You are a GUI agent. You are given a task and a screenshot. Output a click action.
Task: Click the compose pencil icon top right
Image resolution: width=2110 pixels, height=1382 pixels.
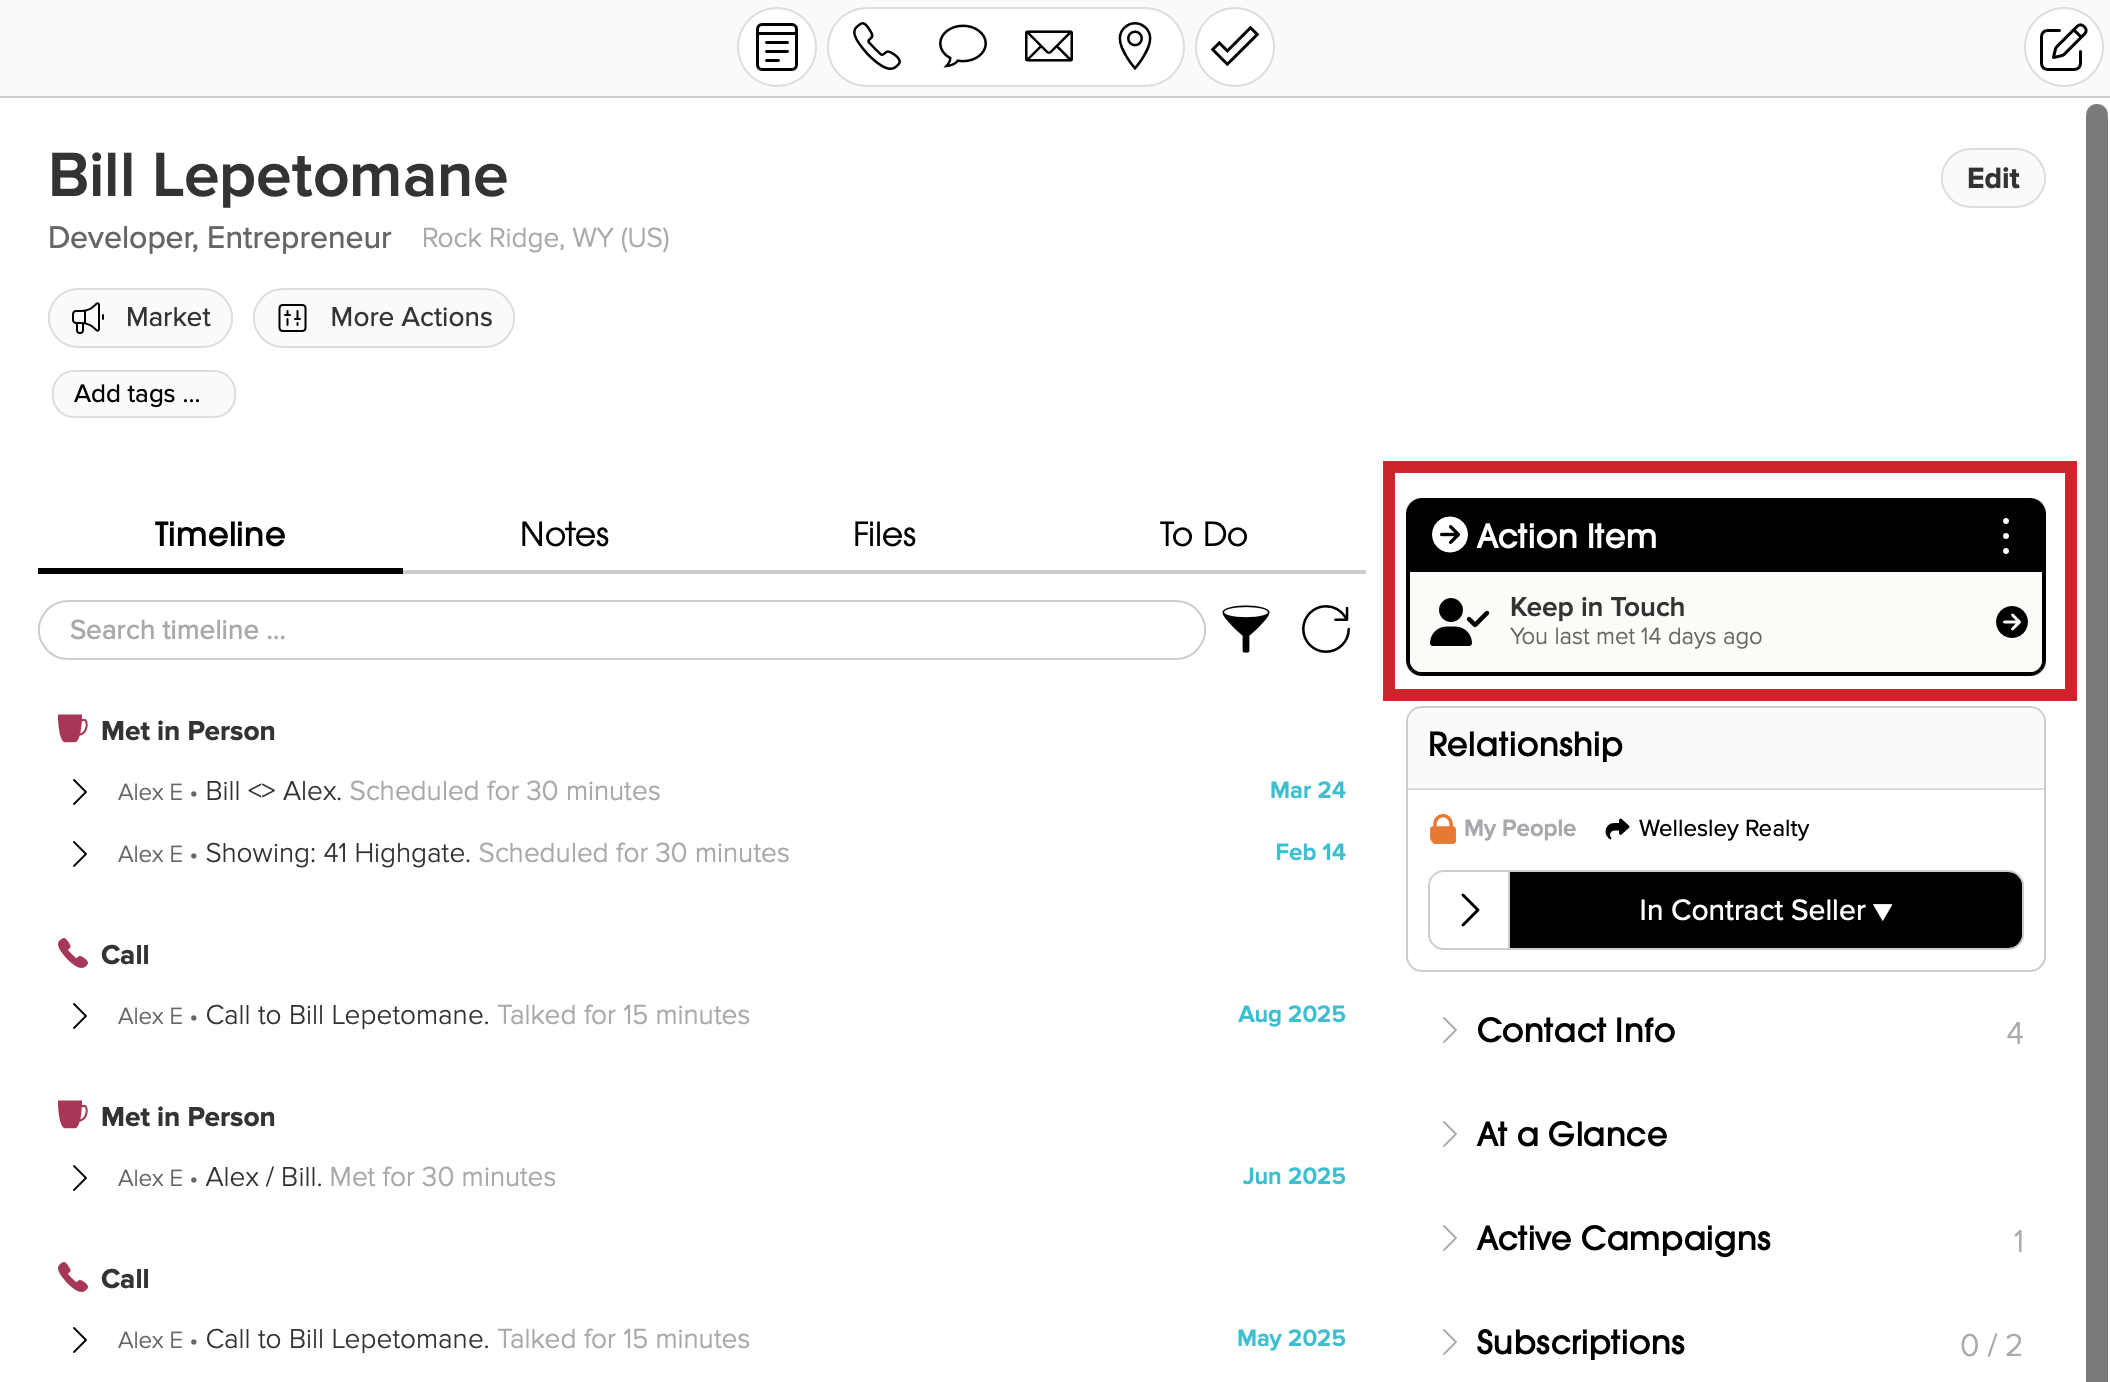point(2062,47)
